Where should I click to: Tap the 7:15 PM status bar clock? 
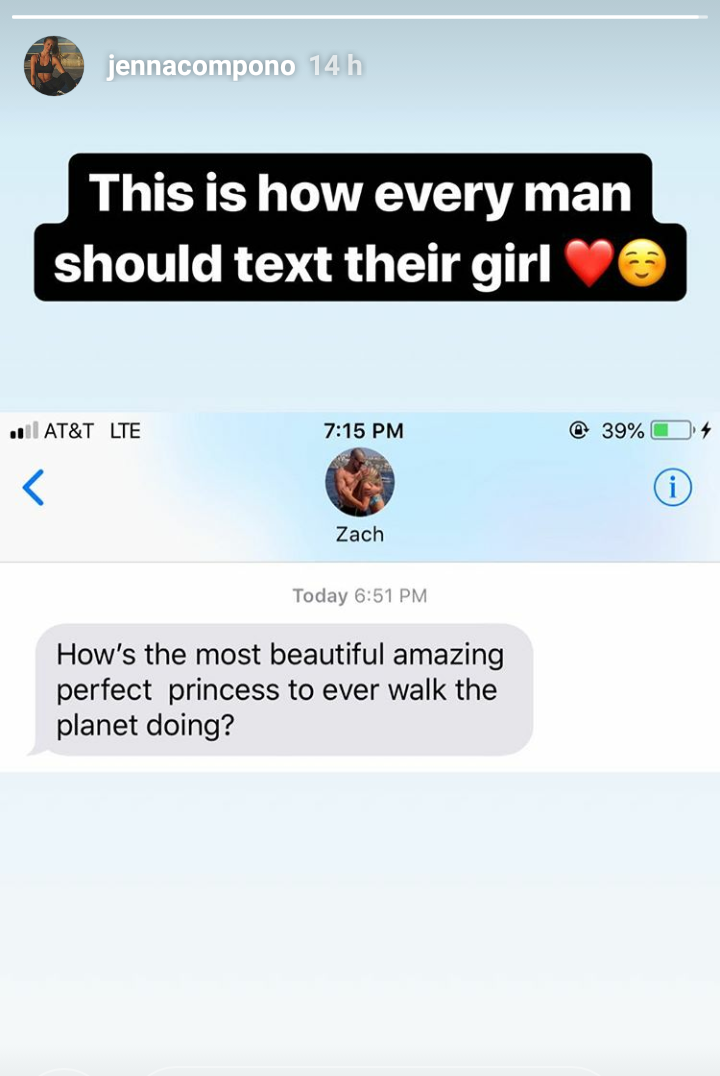[363, 431]
